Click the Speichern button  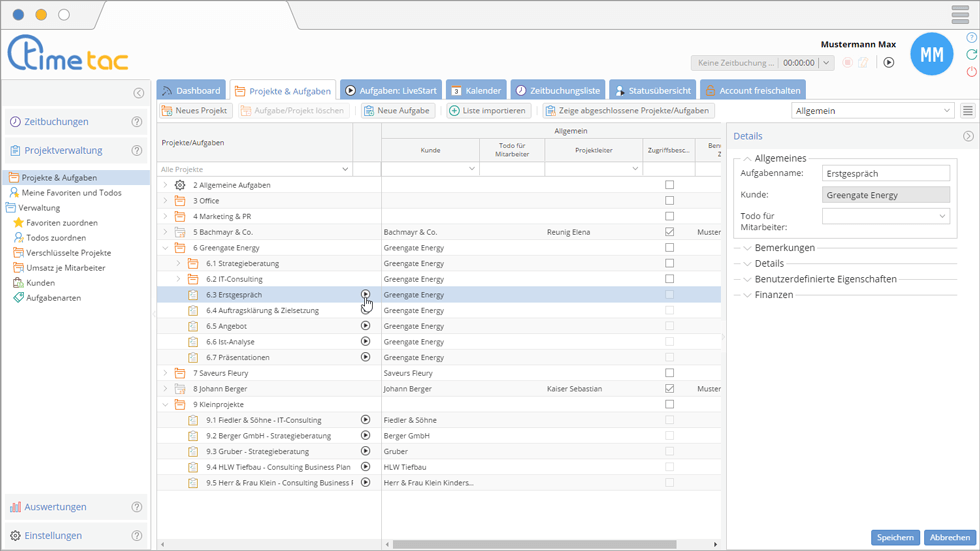pos(895,537)
